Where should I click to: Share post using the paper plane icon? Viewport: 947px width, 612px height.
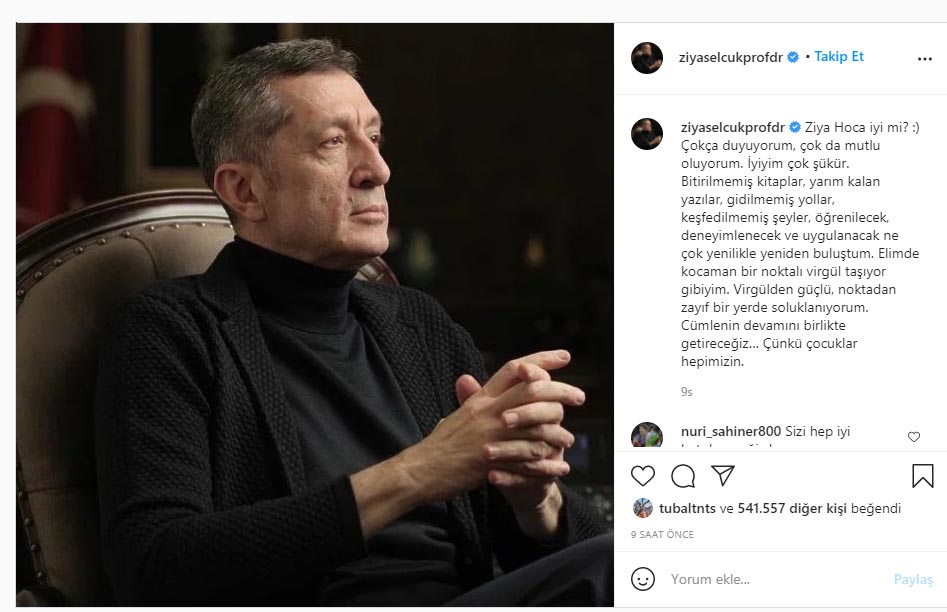coord(723,476)
